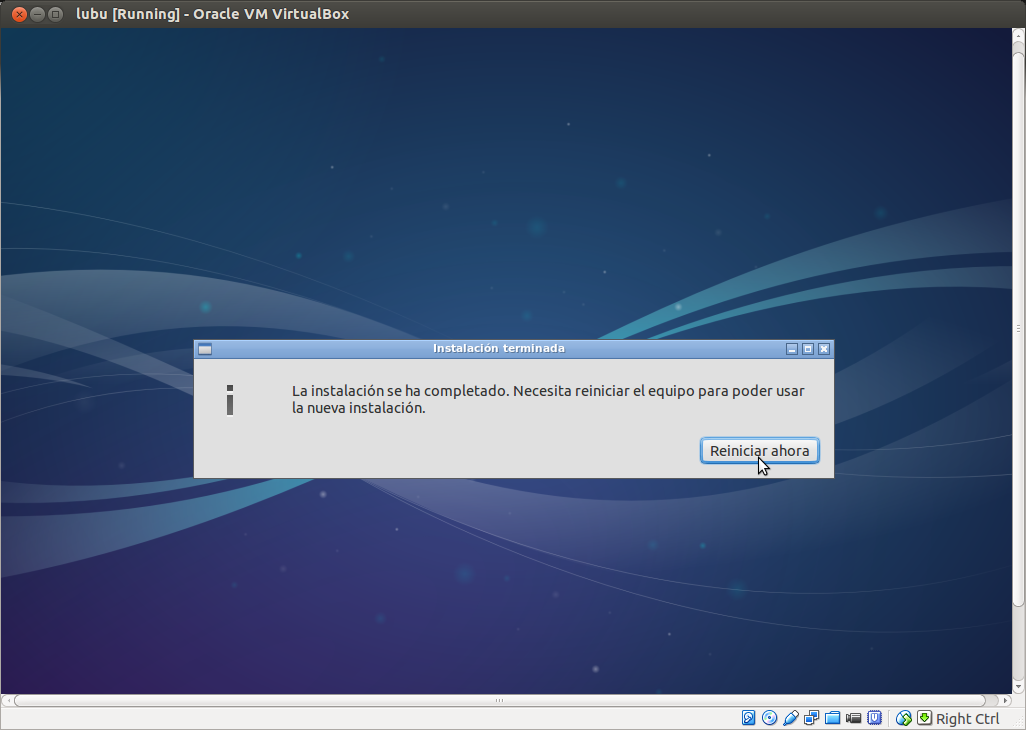The image size is (1026, 730).
Task: Open the shared folders status icon
Action: click(x=832, y=718)
